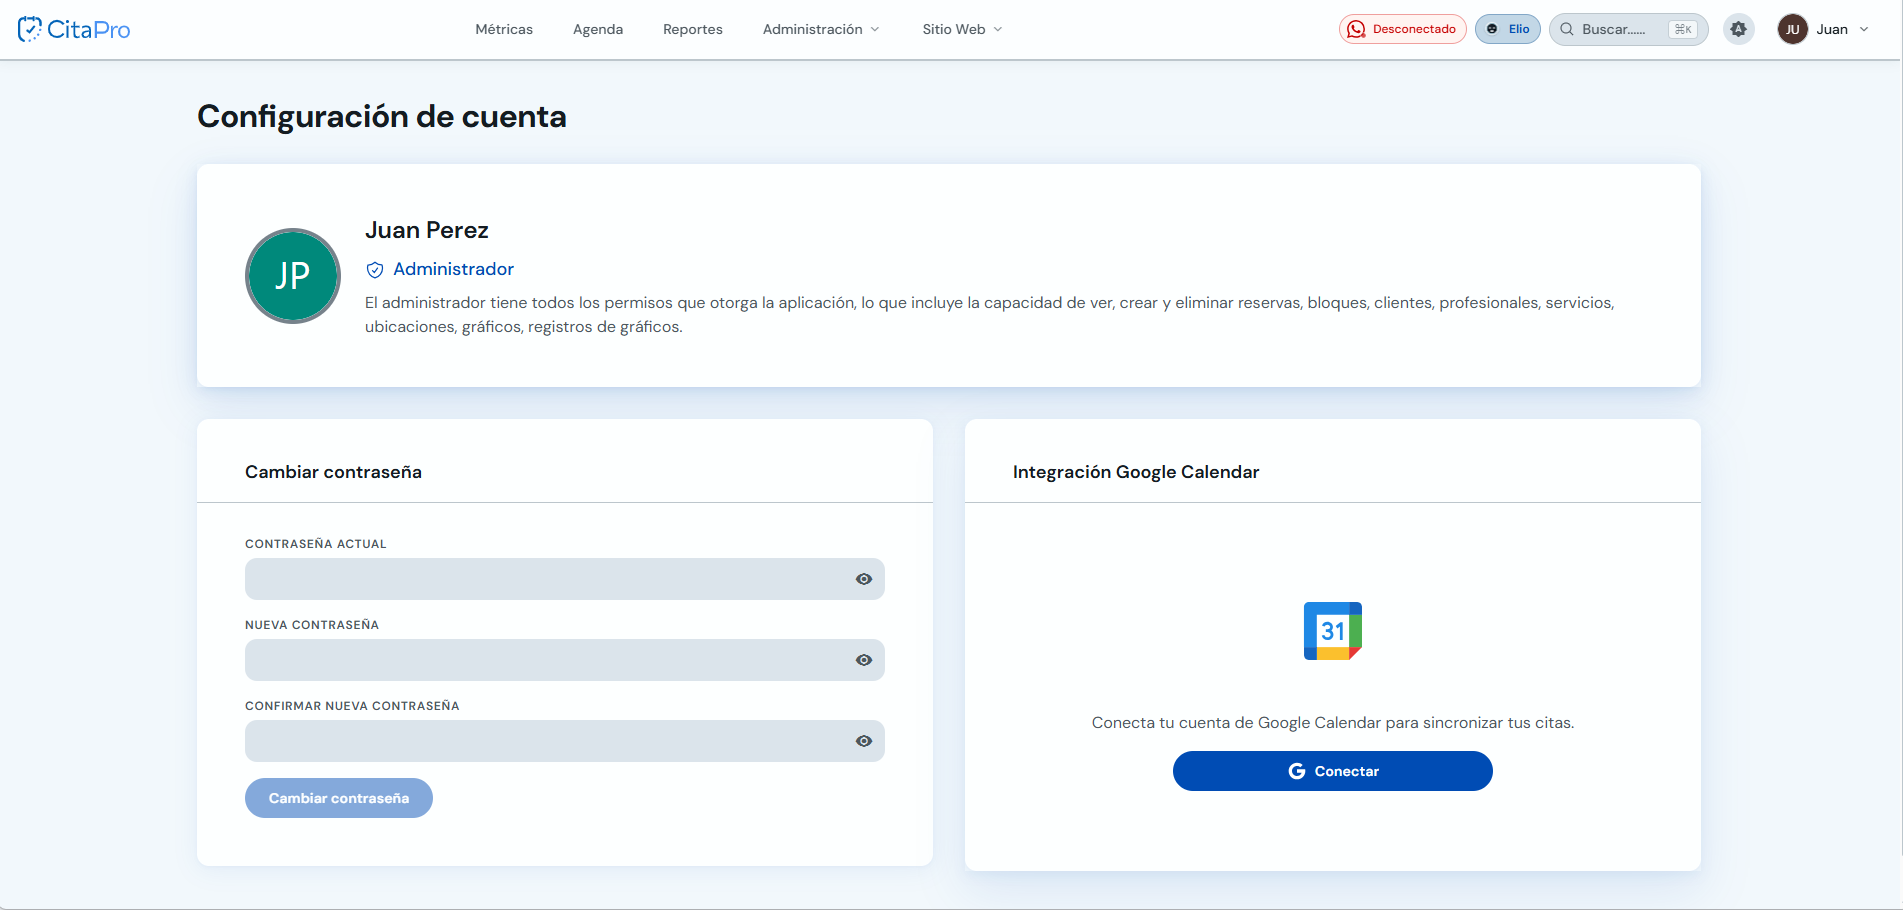This screenshot has width=1903, height=910.
Task: Click the Elio face icon
Action: click(1492, 29)
